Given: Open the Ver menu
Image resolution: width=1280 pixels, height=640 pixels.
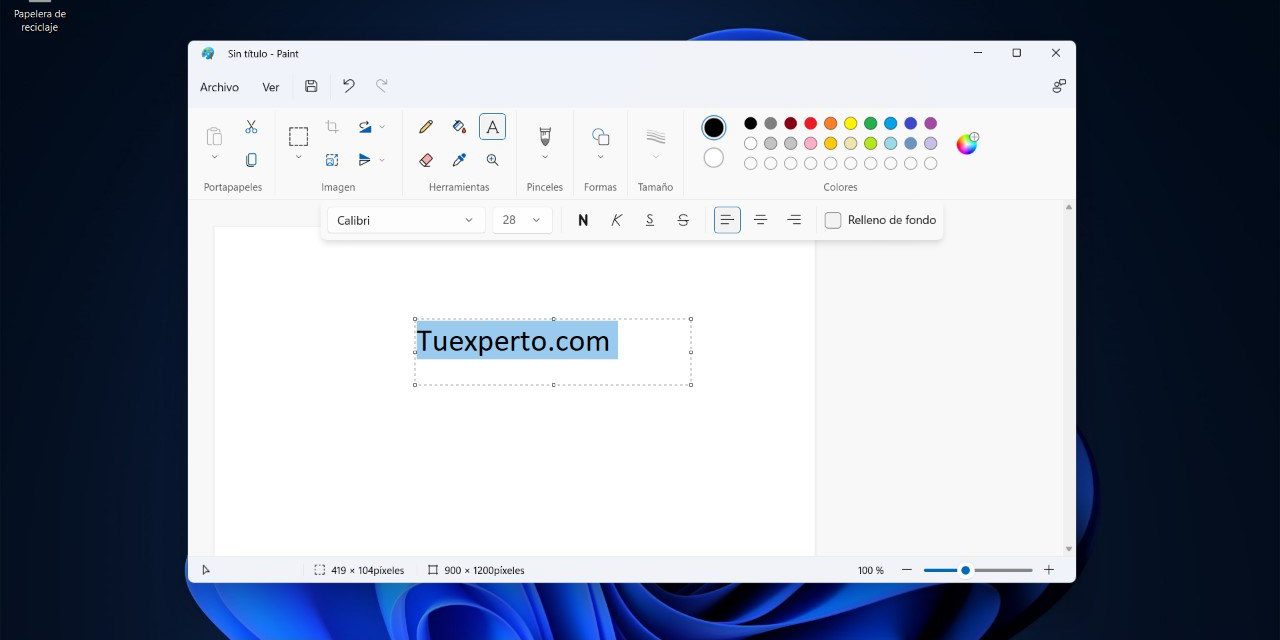Looking at the screenshot, I should [271, 87].
